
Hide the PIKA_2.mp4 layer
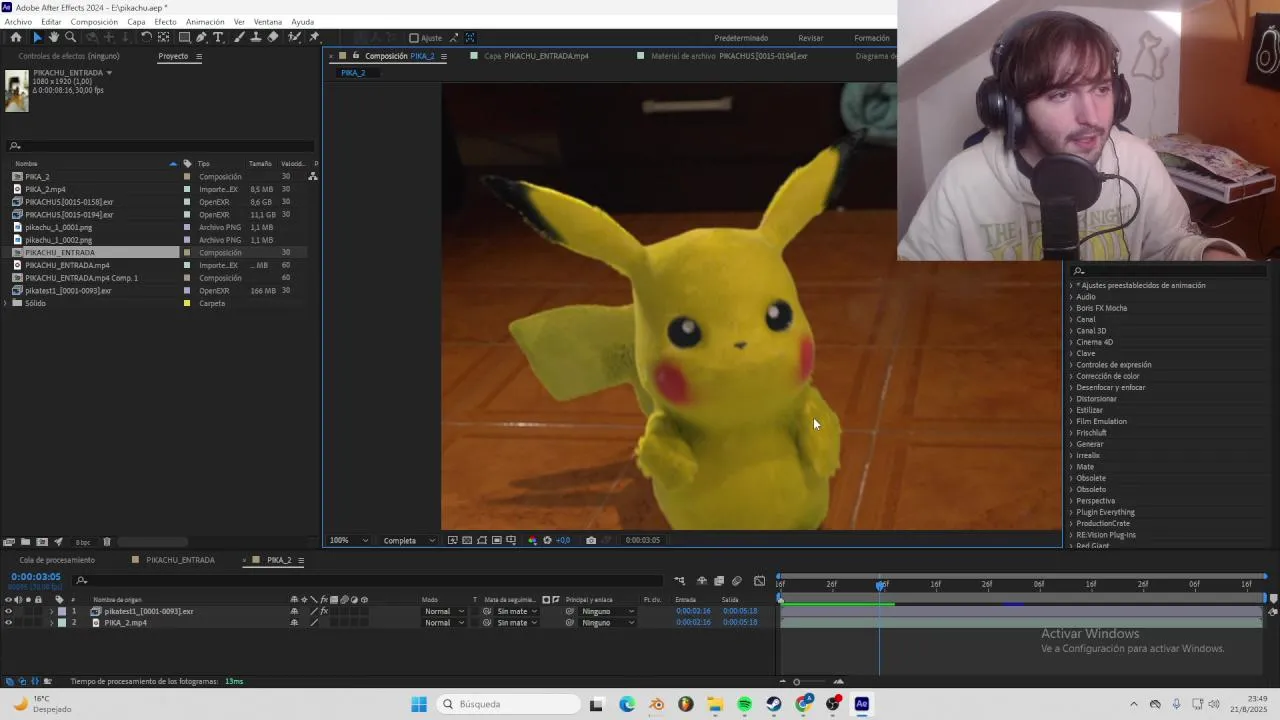click(x=8, y=622)
